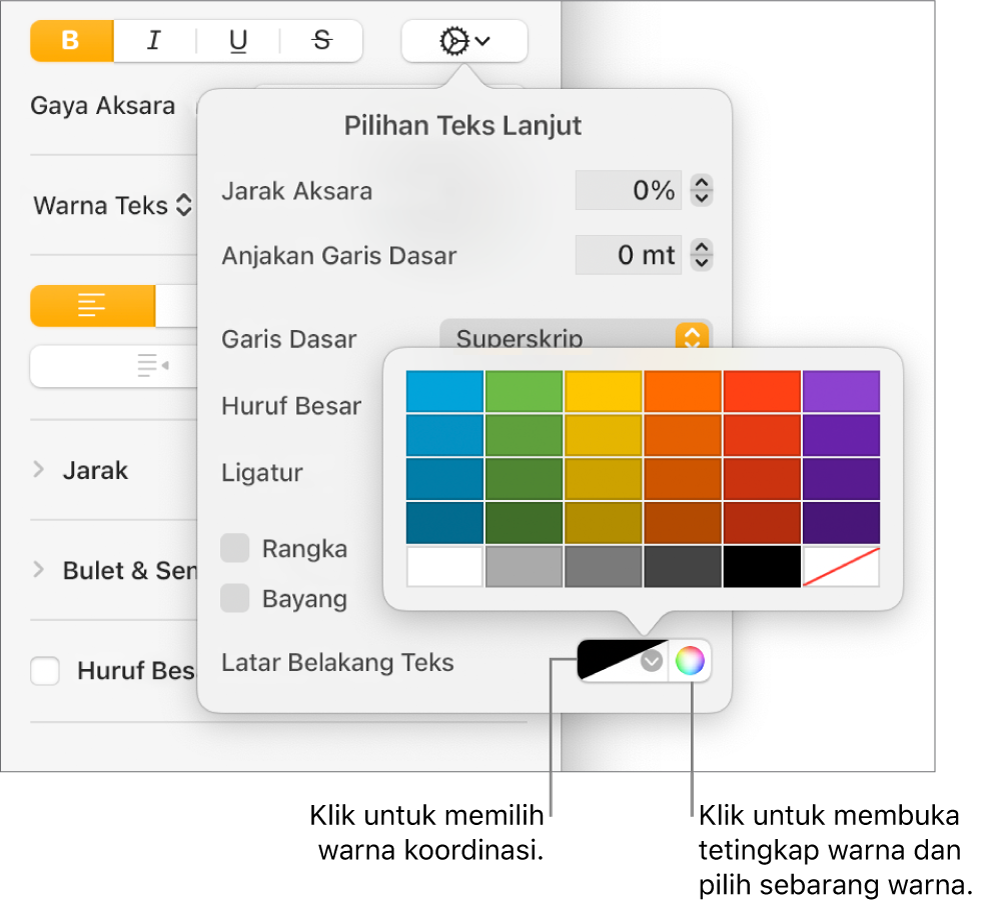This screenshot has width=988, height=913.
Task: Pick the red swatch in top row
Action: pos(762,391)
